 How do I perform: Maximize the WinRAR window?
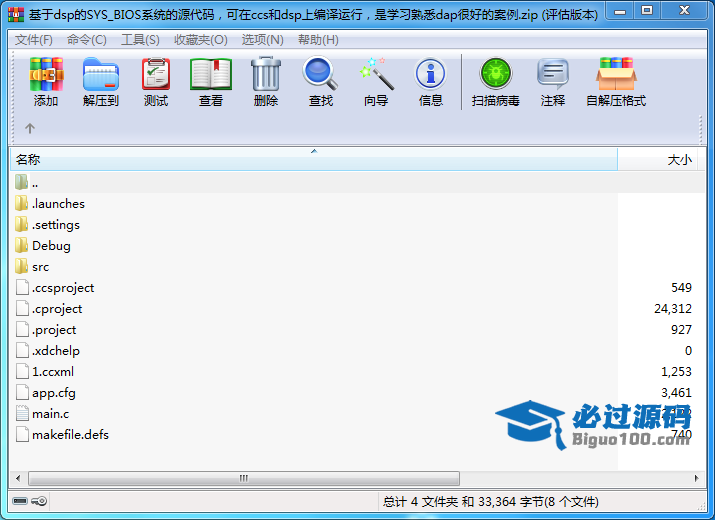pyautogui.click(x=647, y=10)
